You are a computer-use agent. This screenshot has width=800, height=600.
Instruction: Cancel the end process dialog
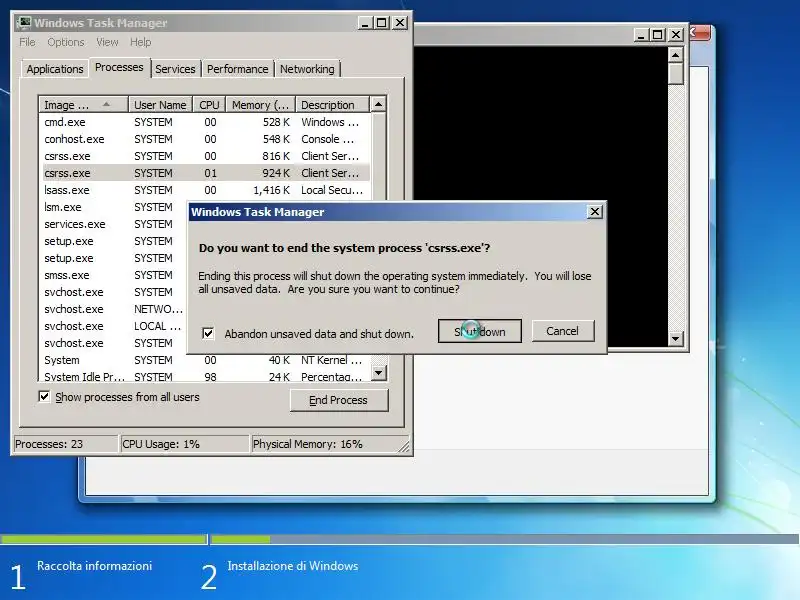point(563,331)
